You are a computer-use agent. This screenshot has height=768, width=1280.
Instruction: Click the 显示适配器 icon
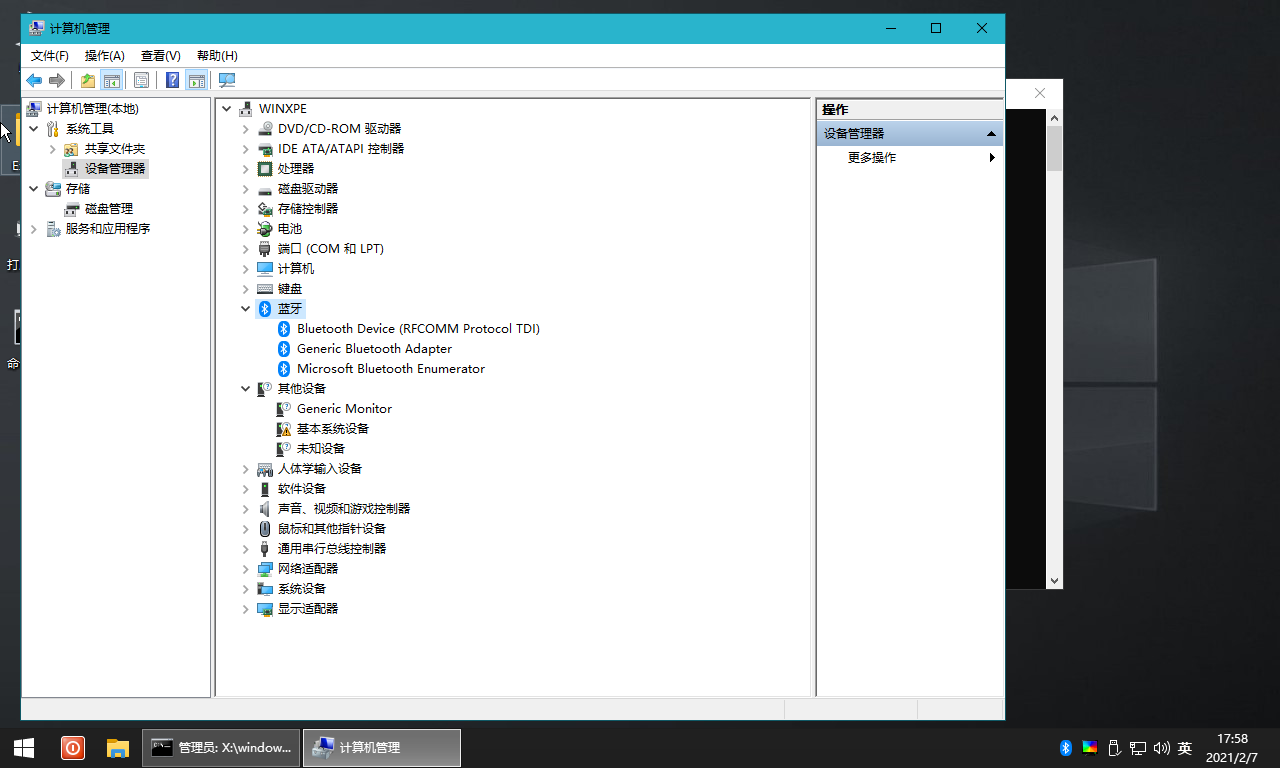tap(264, 608)
